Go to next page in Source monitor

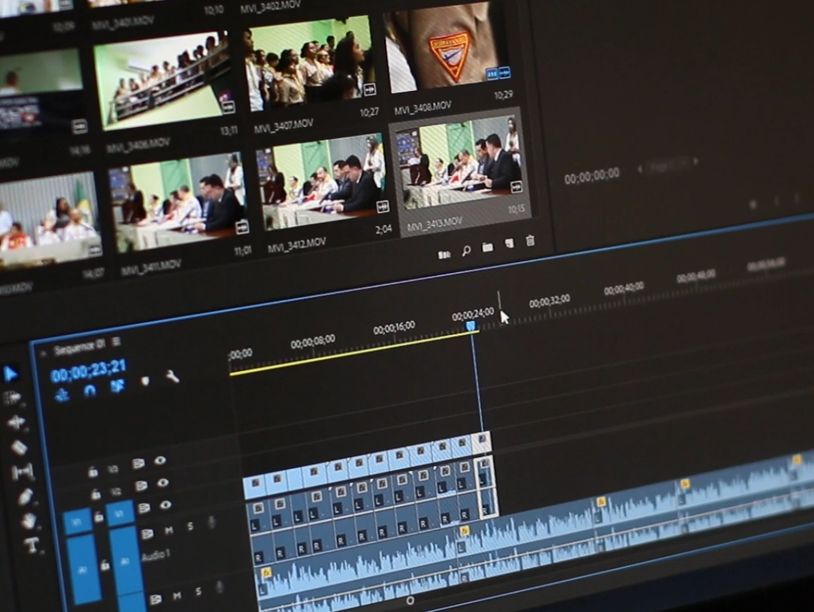point(696,161)
